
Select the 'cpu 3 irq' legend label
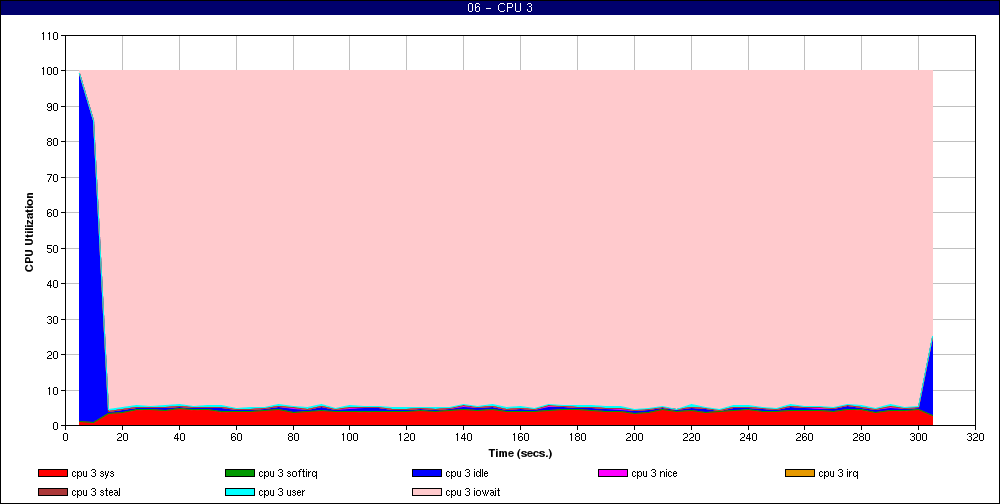click(x=839, y=473)
